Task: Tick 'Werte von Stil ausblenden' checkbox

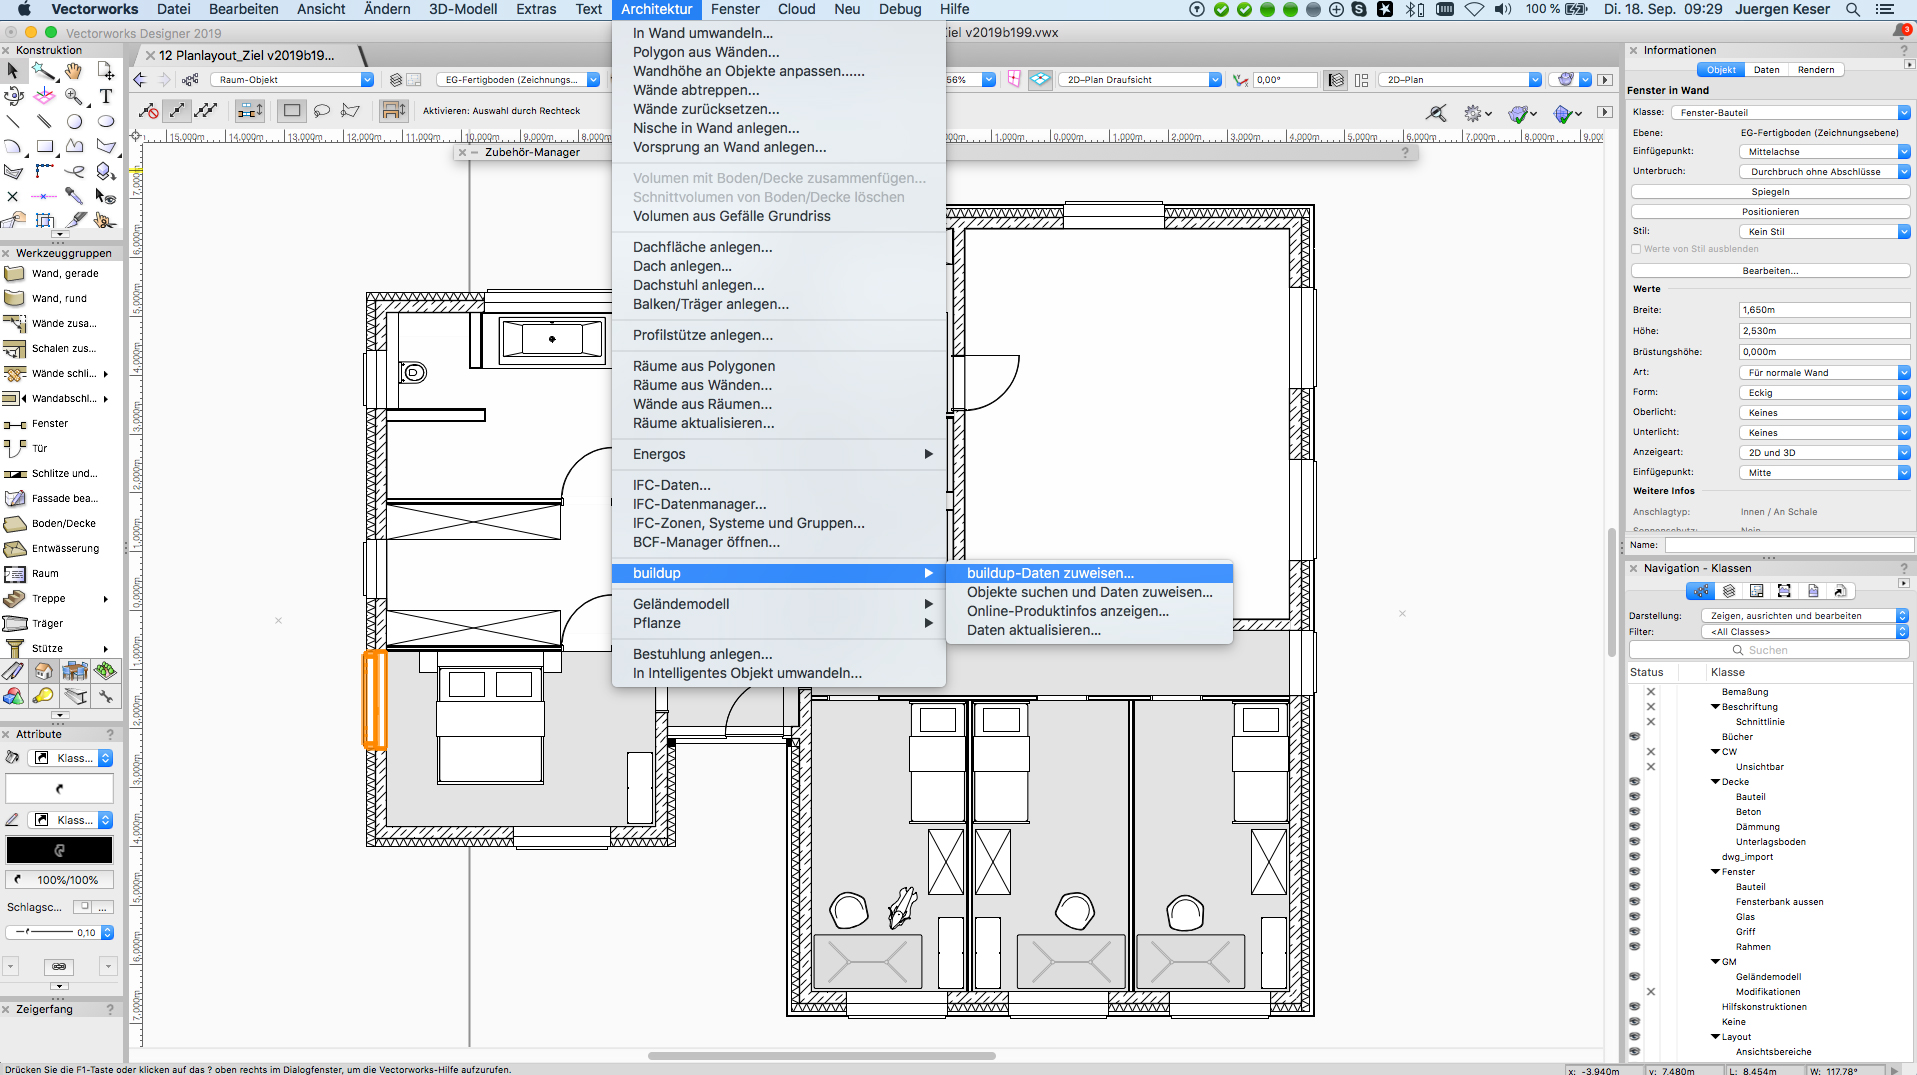Action: click(x=1637, y=249)
